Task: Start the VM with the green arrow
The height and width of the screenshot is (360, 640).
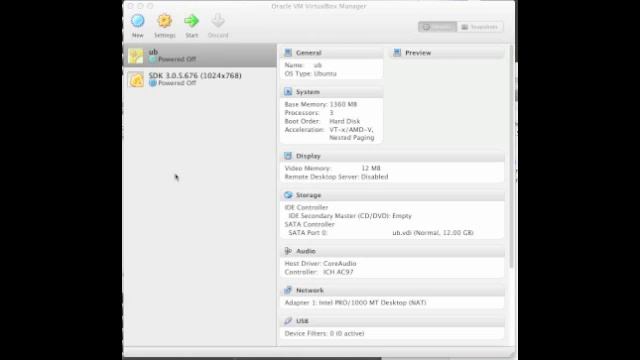Action: coord(191,21)
